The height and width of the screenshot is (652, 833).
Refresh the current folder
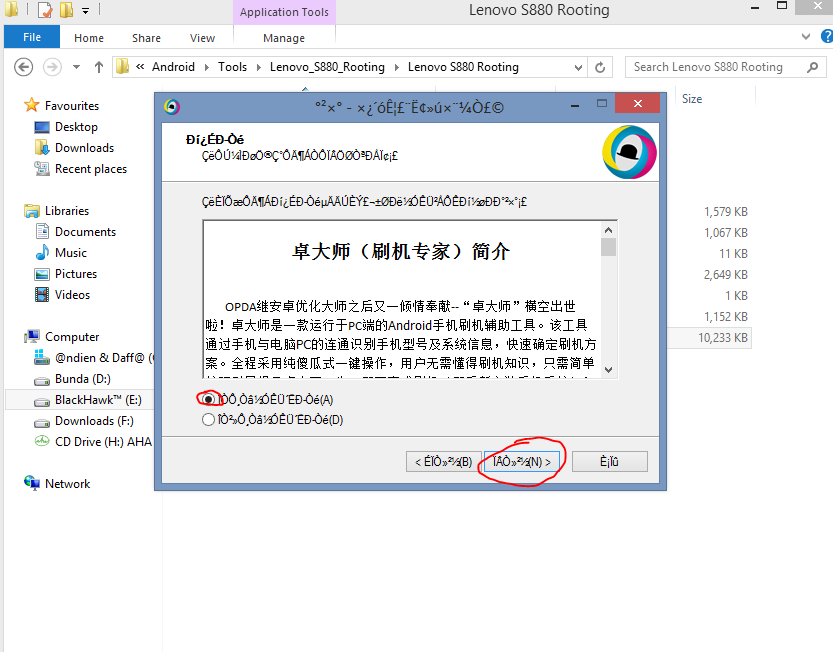coord(600,67)
